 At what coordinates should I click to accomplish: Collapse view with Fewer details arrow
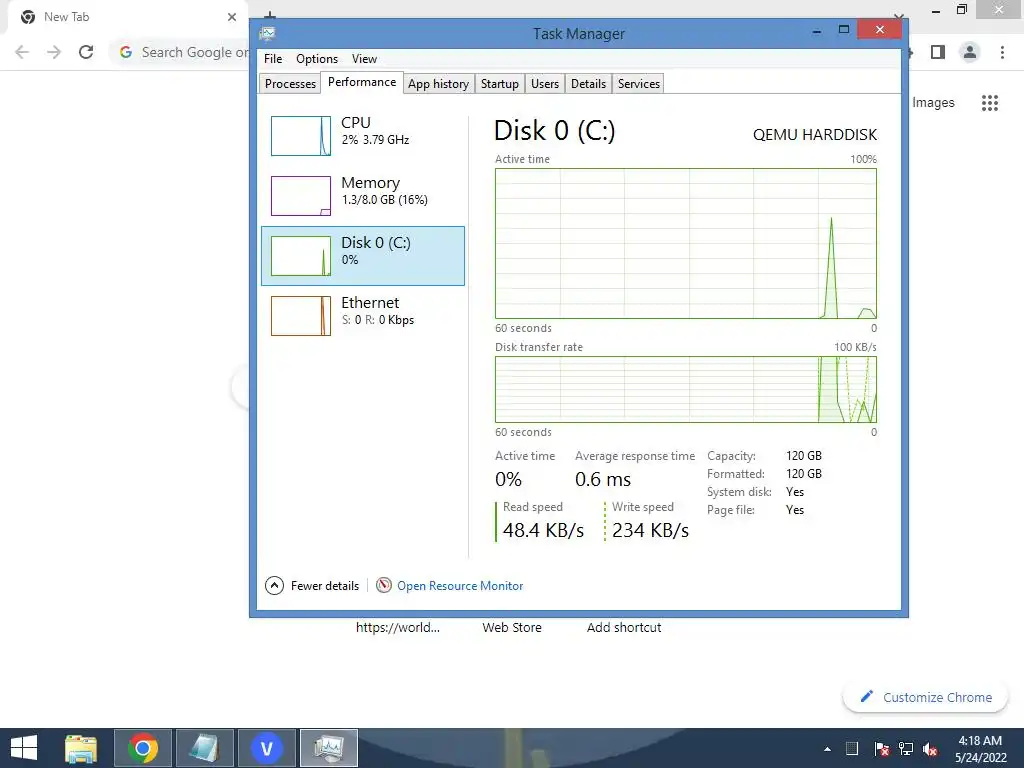(x=274, y=585)
